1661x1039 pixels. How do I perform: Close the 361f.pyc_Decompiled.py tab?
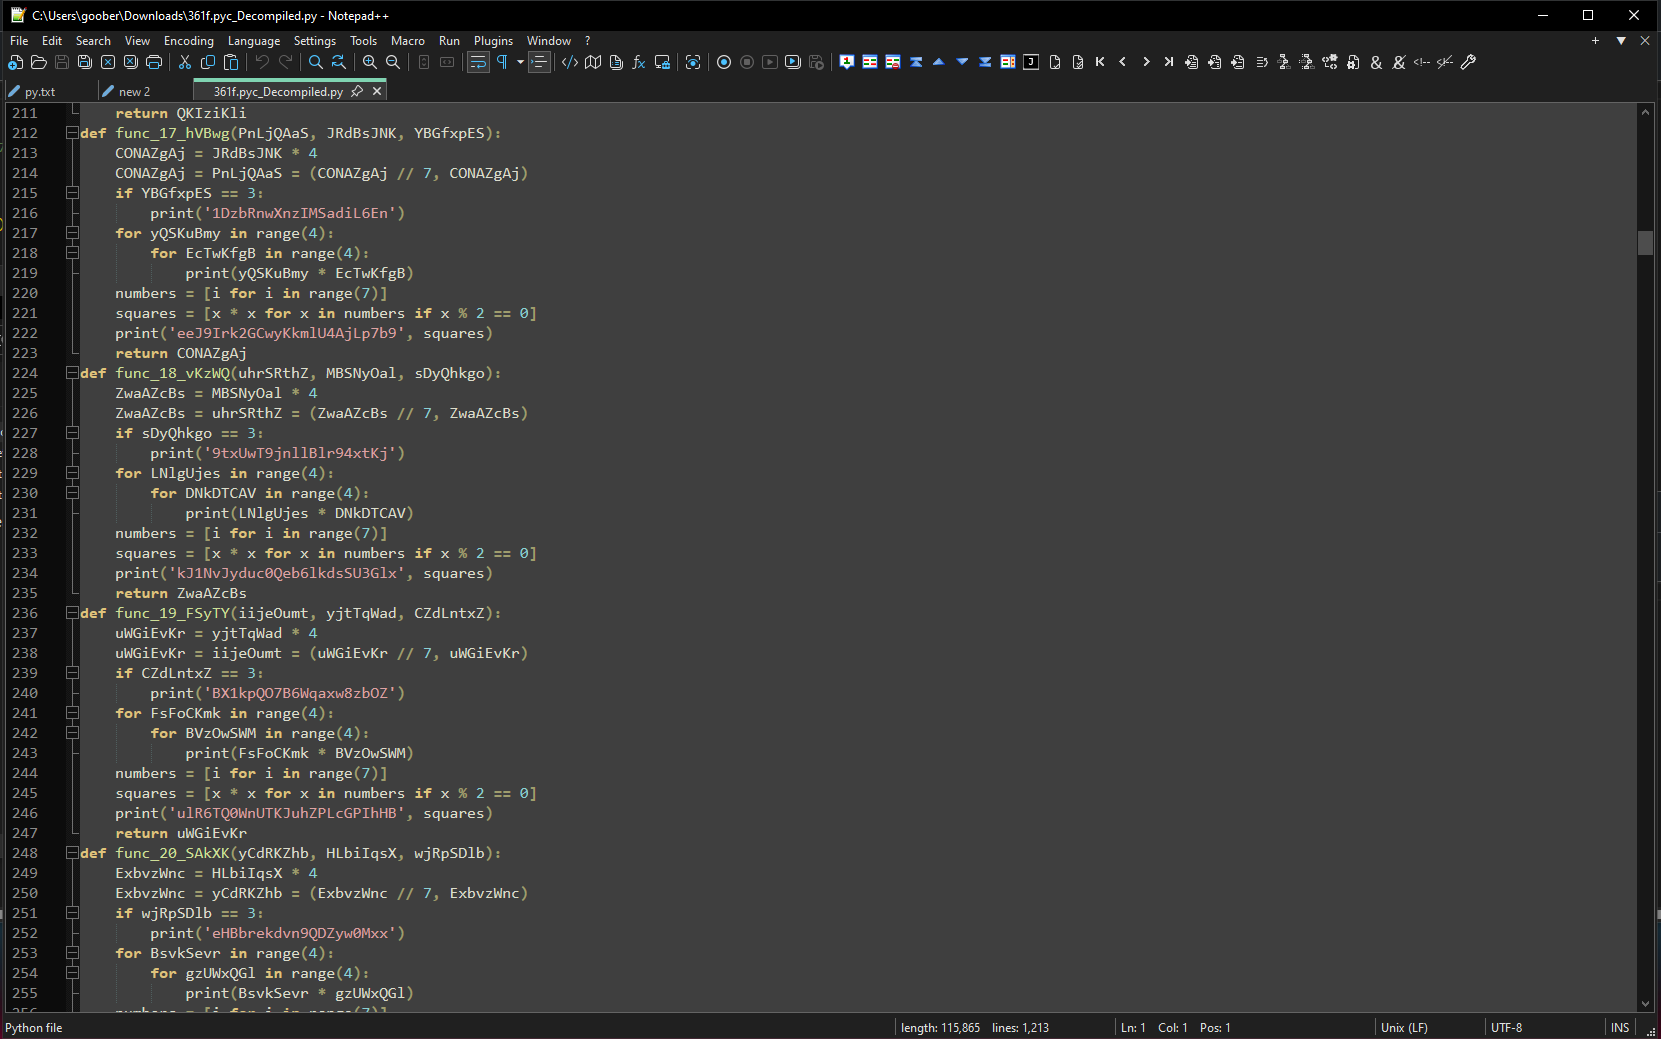pos(377,91)
